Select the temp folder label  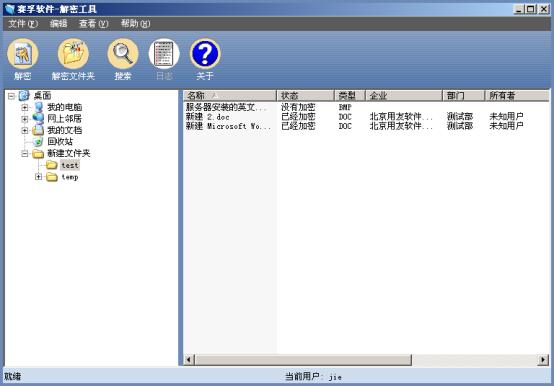click(70, 177)
